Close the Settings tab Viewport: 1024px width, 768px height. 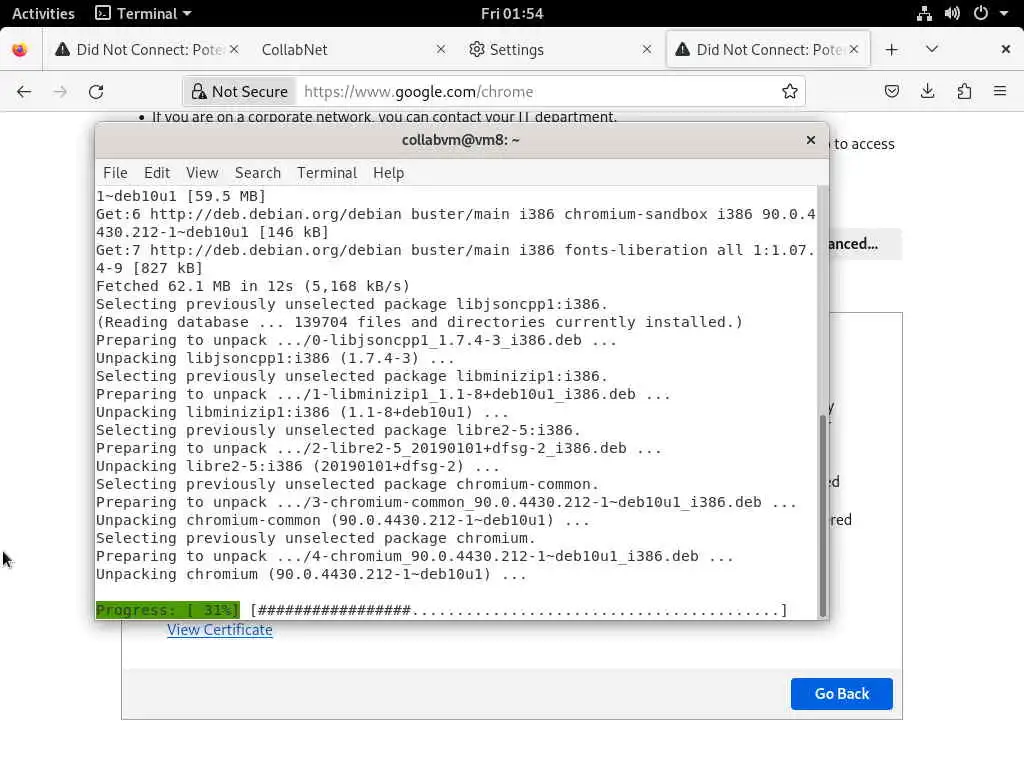point(647,50)
